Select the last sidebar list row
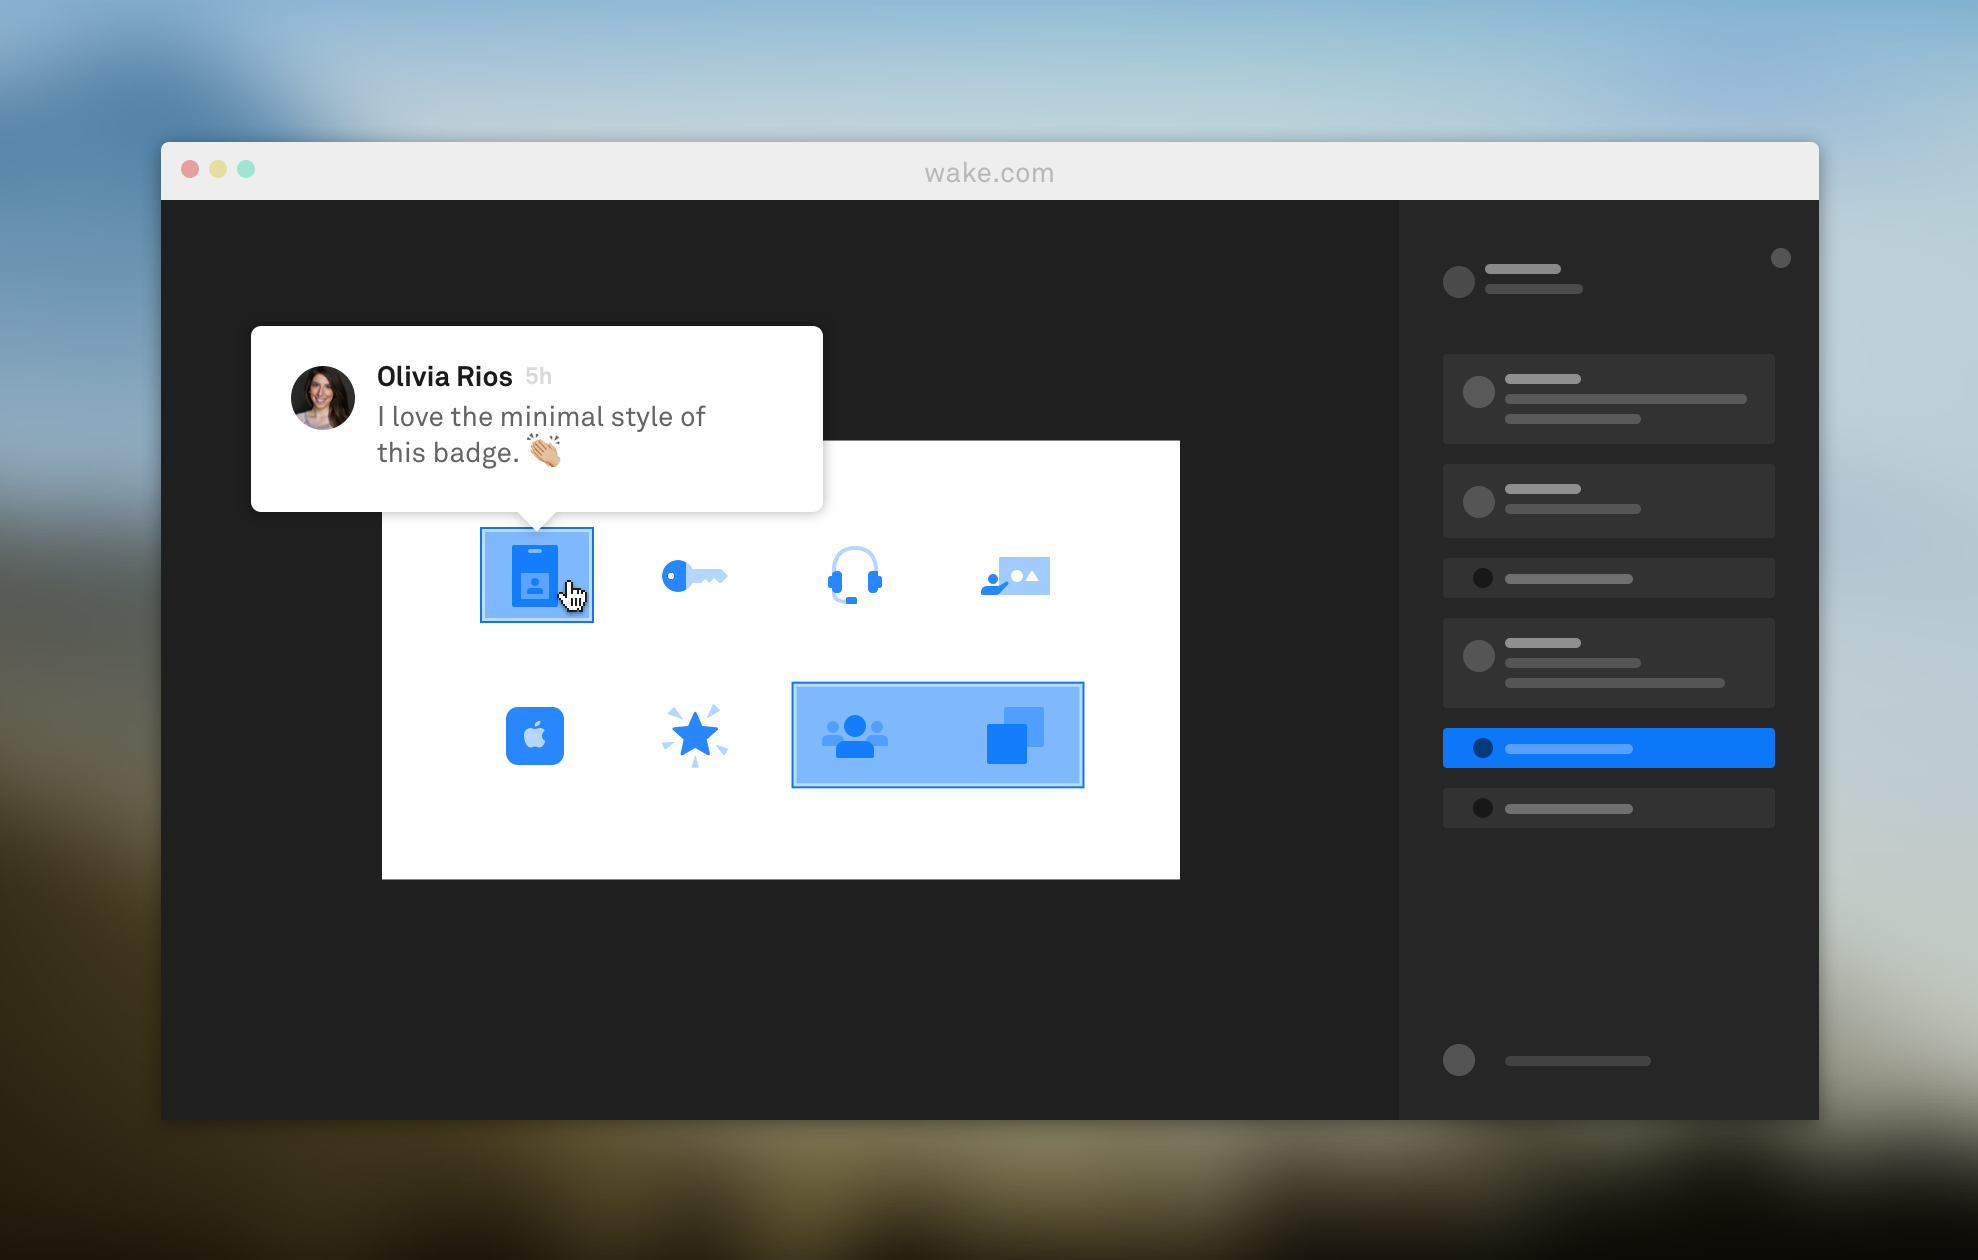Image resolution: width=1978 pixels, height=1260 pixels. coord(1608,808)
